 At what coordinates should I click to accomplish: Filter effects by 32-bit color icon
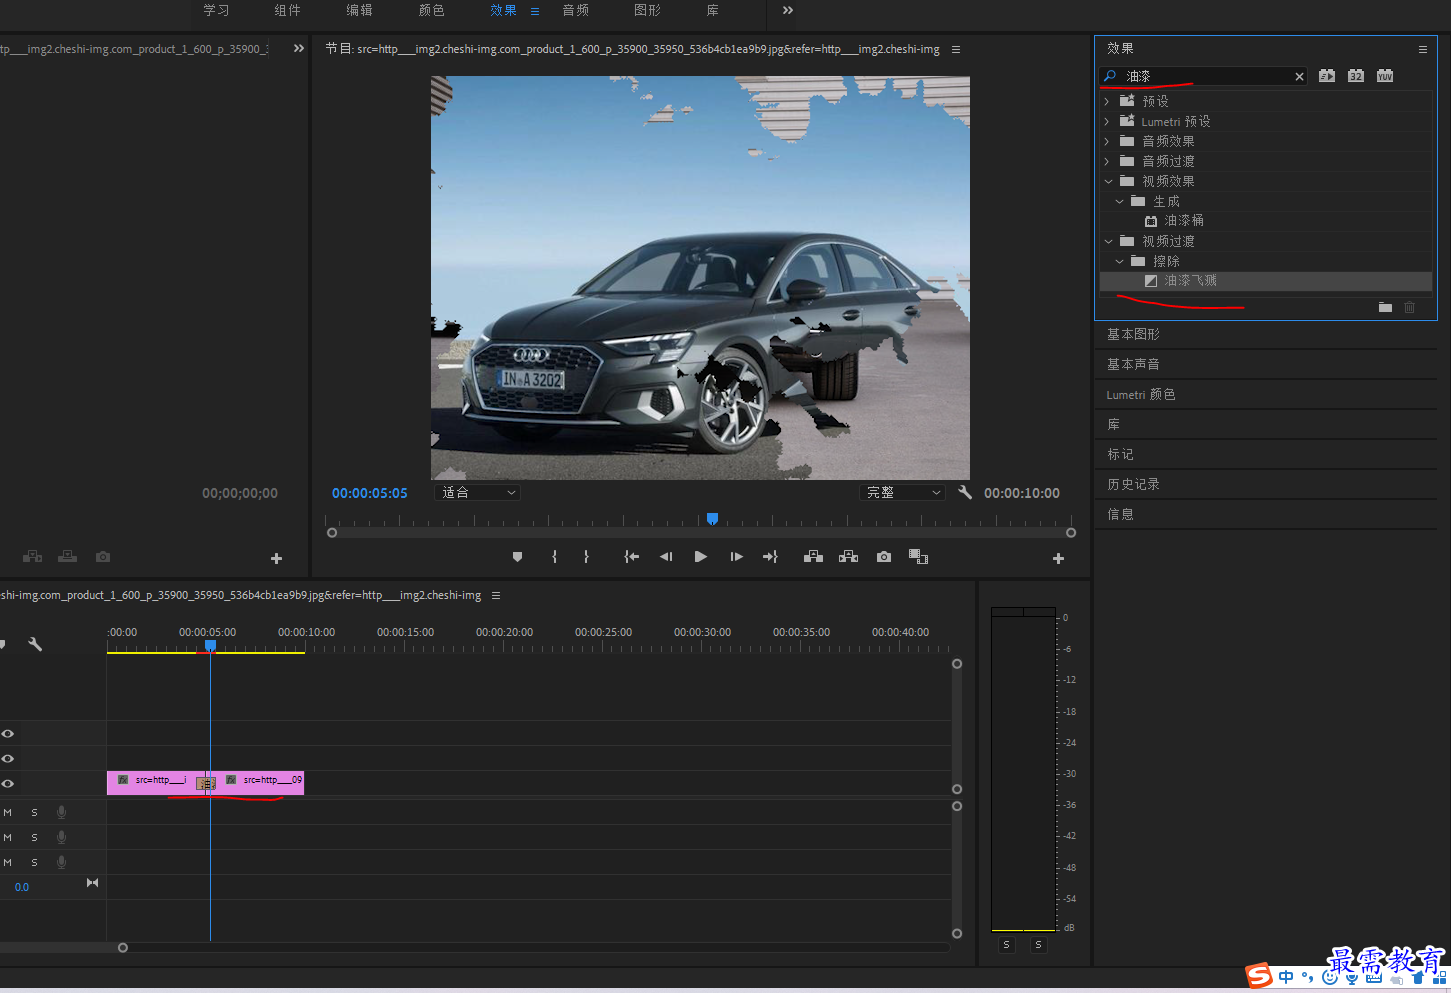(x=1356, y=76)
